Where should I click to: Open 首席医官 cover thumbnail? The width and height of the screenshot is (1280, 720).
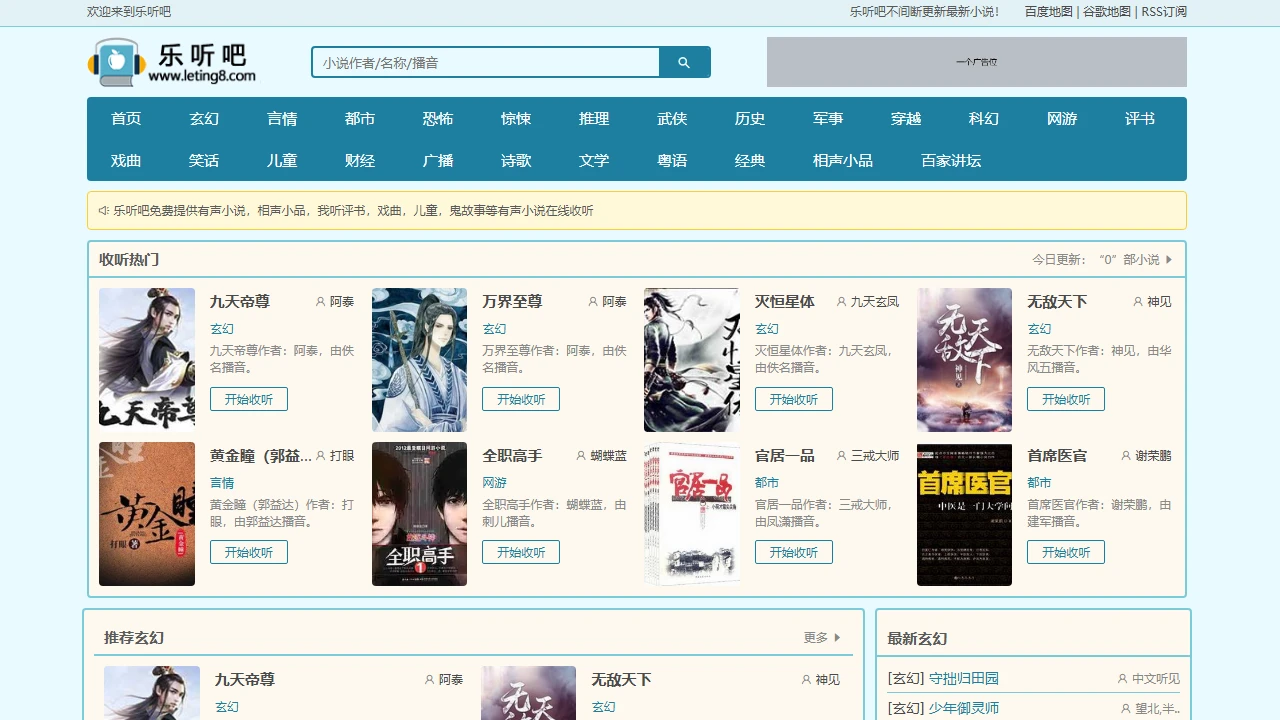[x=964, y=514]
